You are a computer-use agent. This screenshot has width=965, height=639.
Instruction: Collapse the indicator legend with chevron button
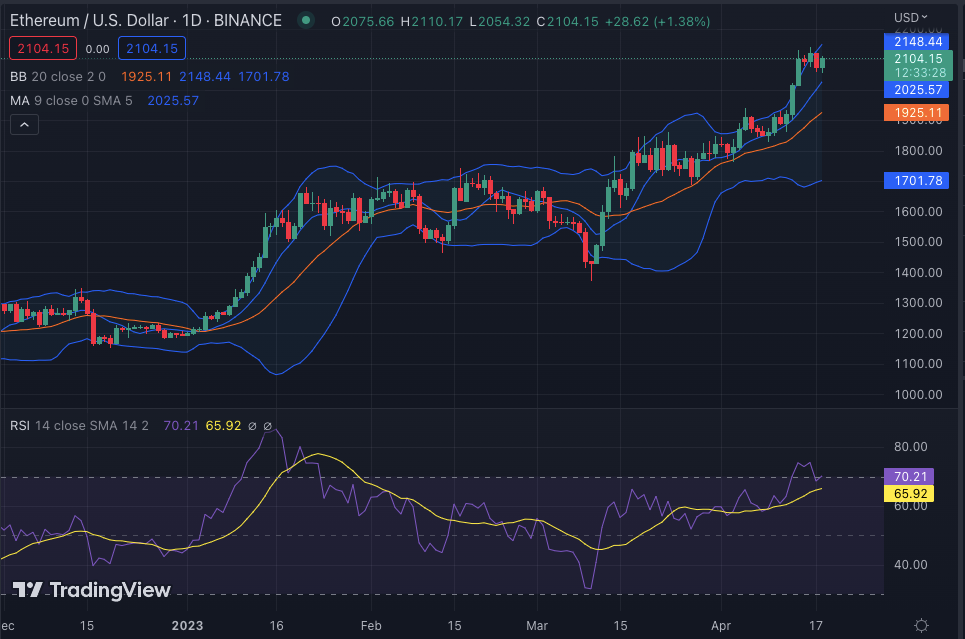tap(24, 125)
